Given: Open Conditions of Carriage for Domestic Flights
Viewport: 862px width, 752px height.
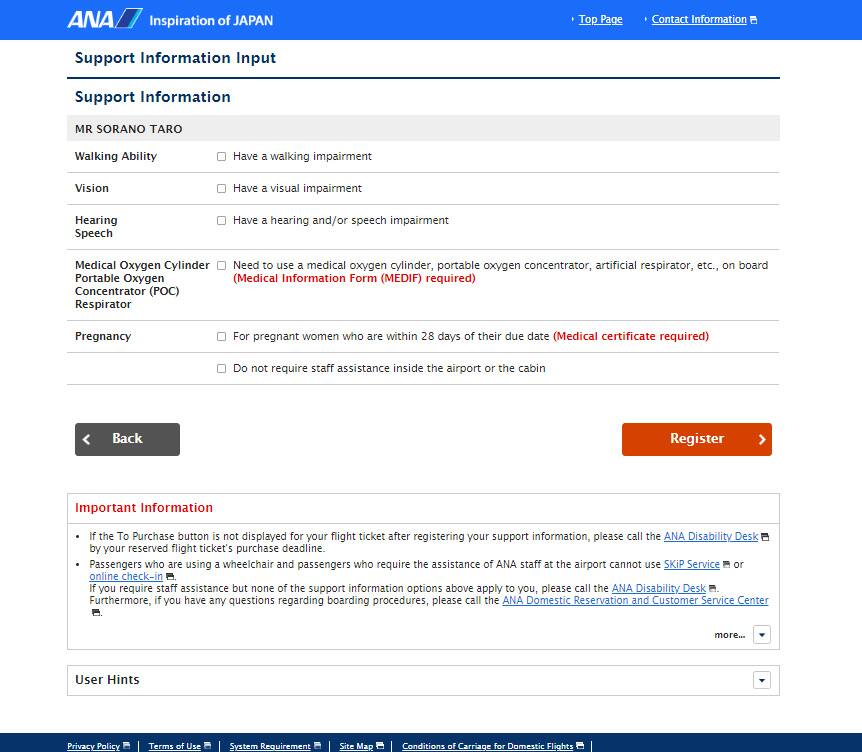Looking at the screenshot, I should (487, 746).
